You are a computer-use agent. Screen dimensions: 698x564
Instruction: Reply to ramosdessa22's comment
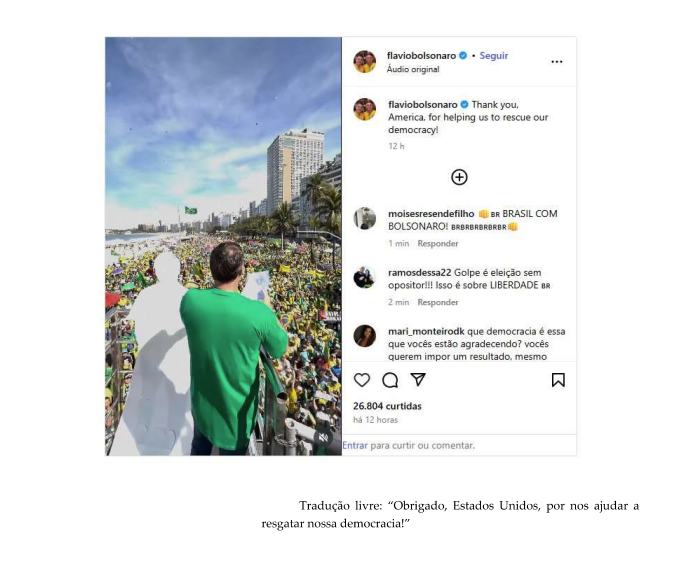[438, 302]
